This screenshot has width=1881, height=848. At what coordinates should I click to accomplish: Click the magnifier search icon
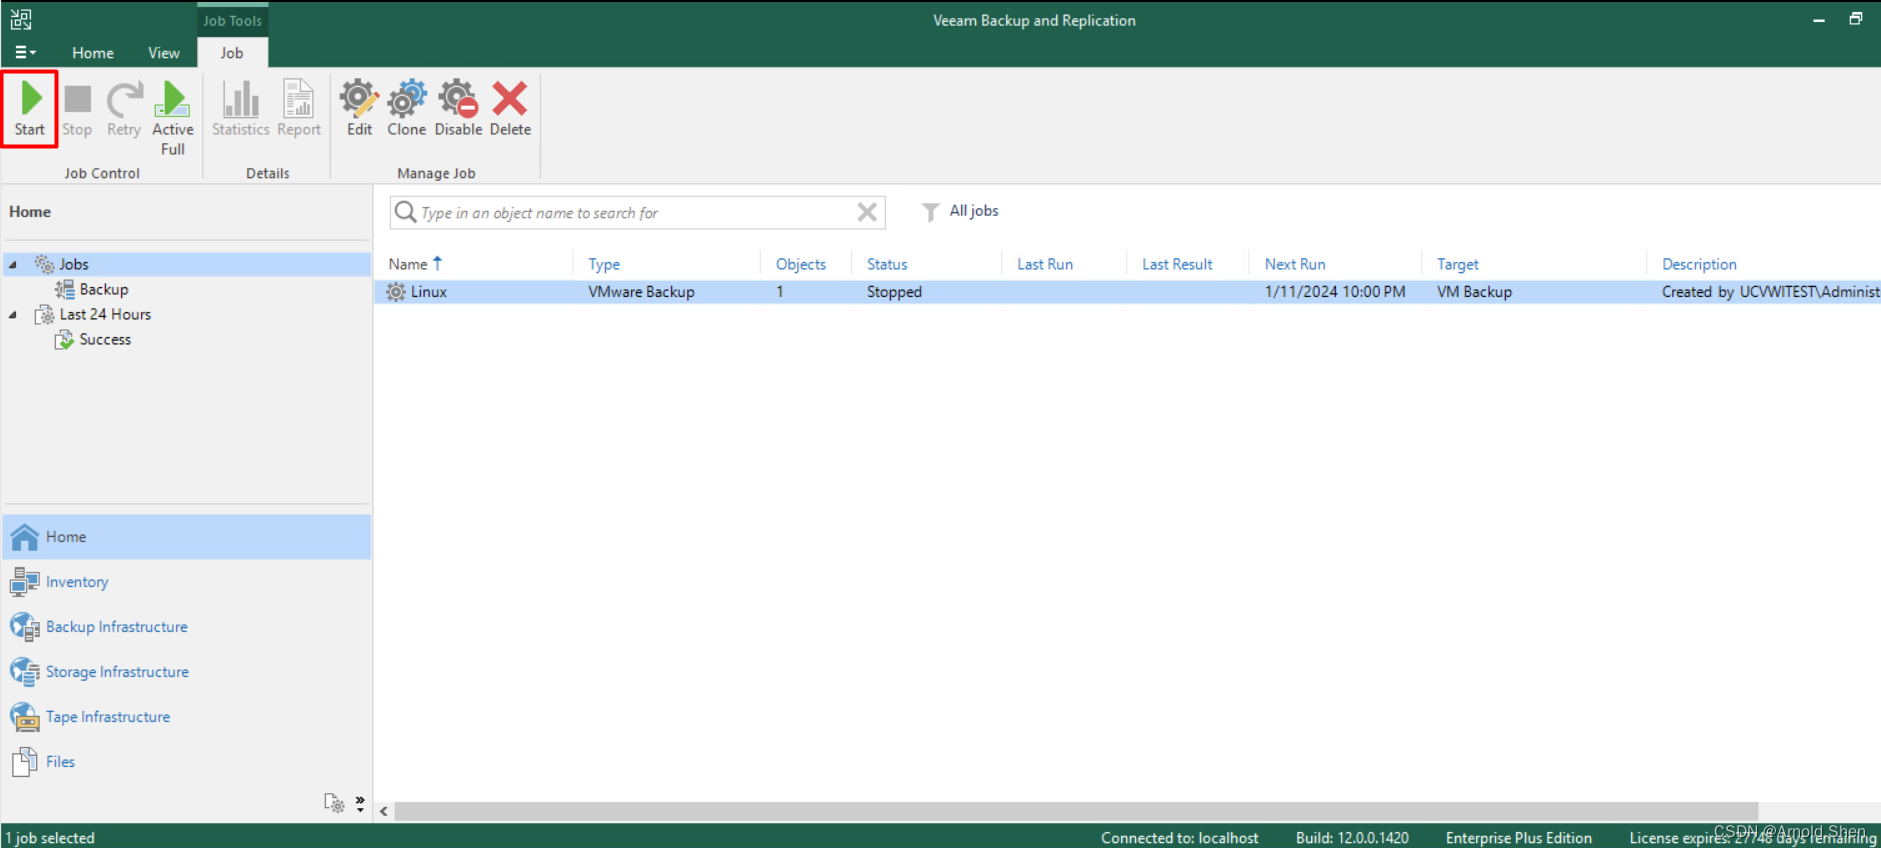point(405,212)
